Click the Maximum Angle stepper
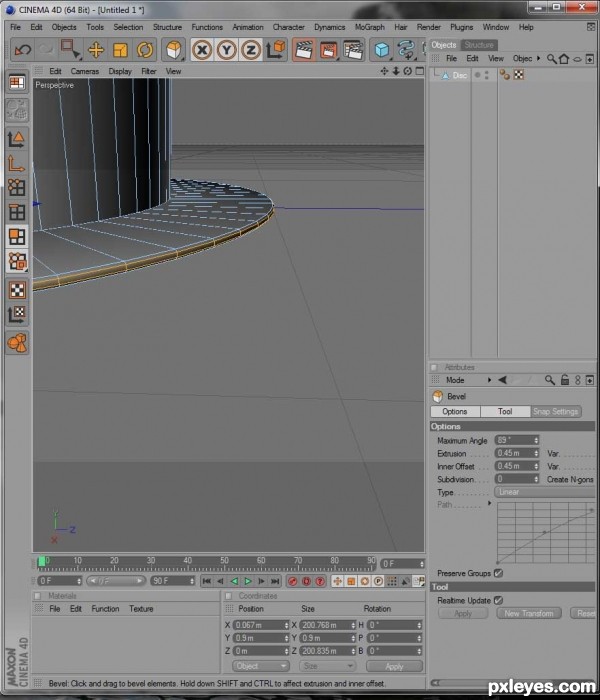Viewport: 600px width, 700px height. (536, 440)
